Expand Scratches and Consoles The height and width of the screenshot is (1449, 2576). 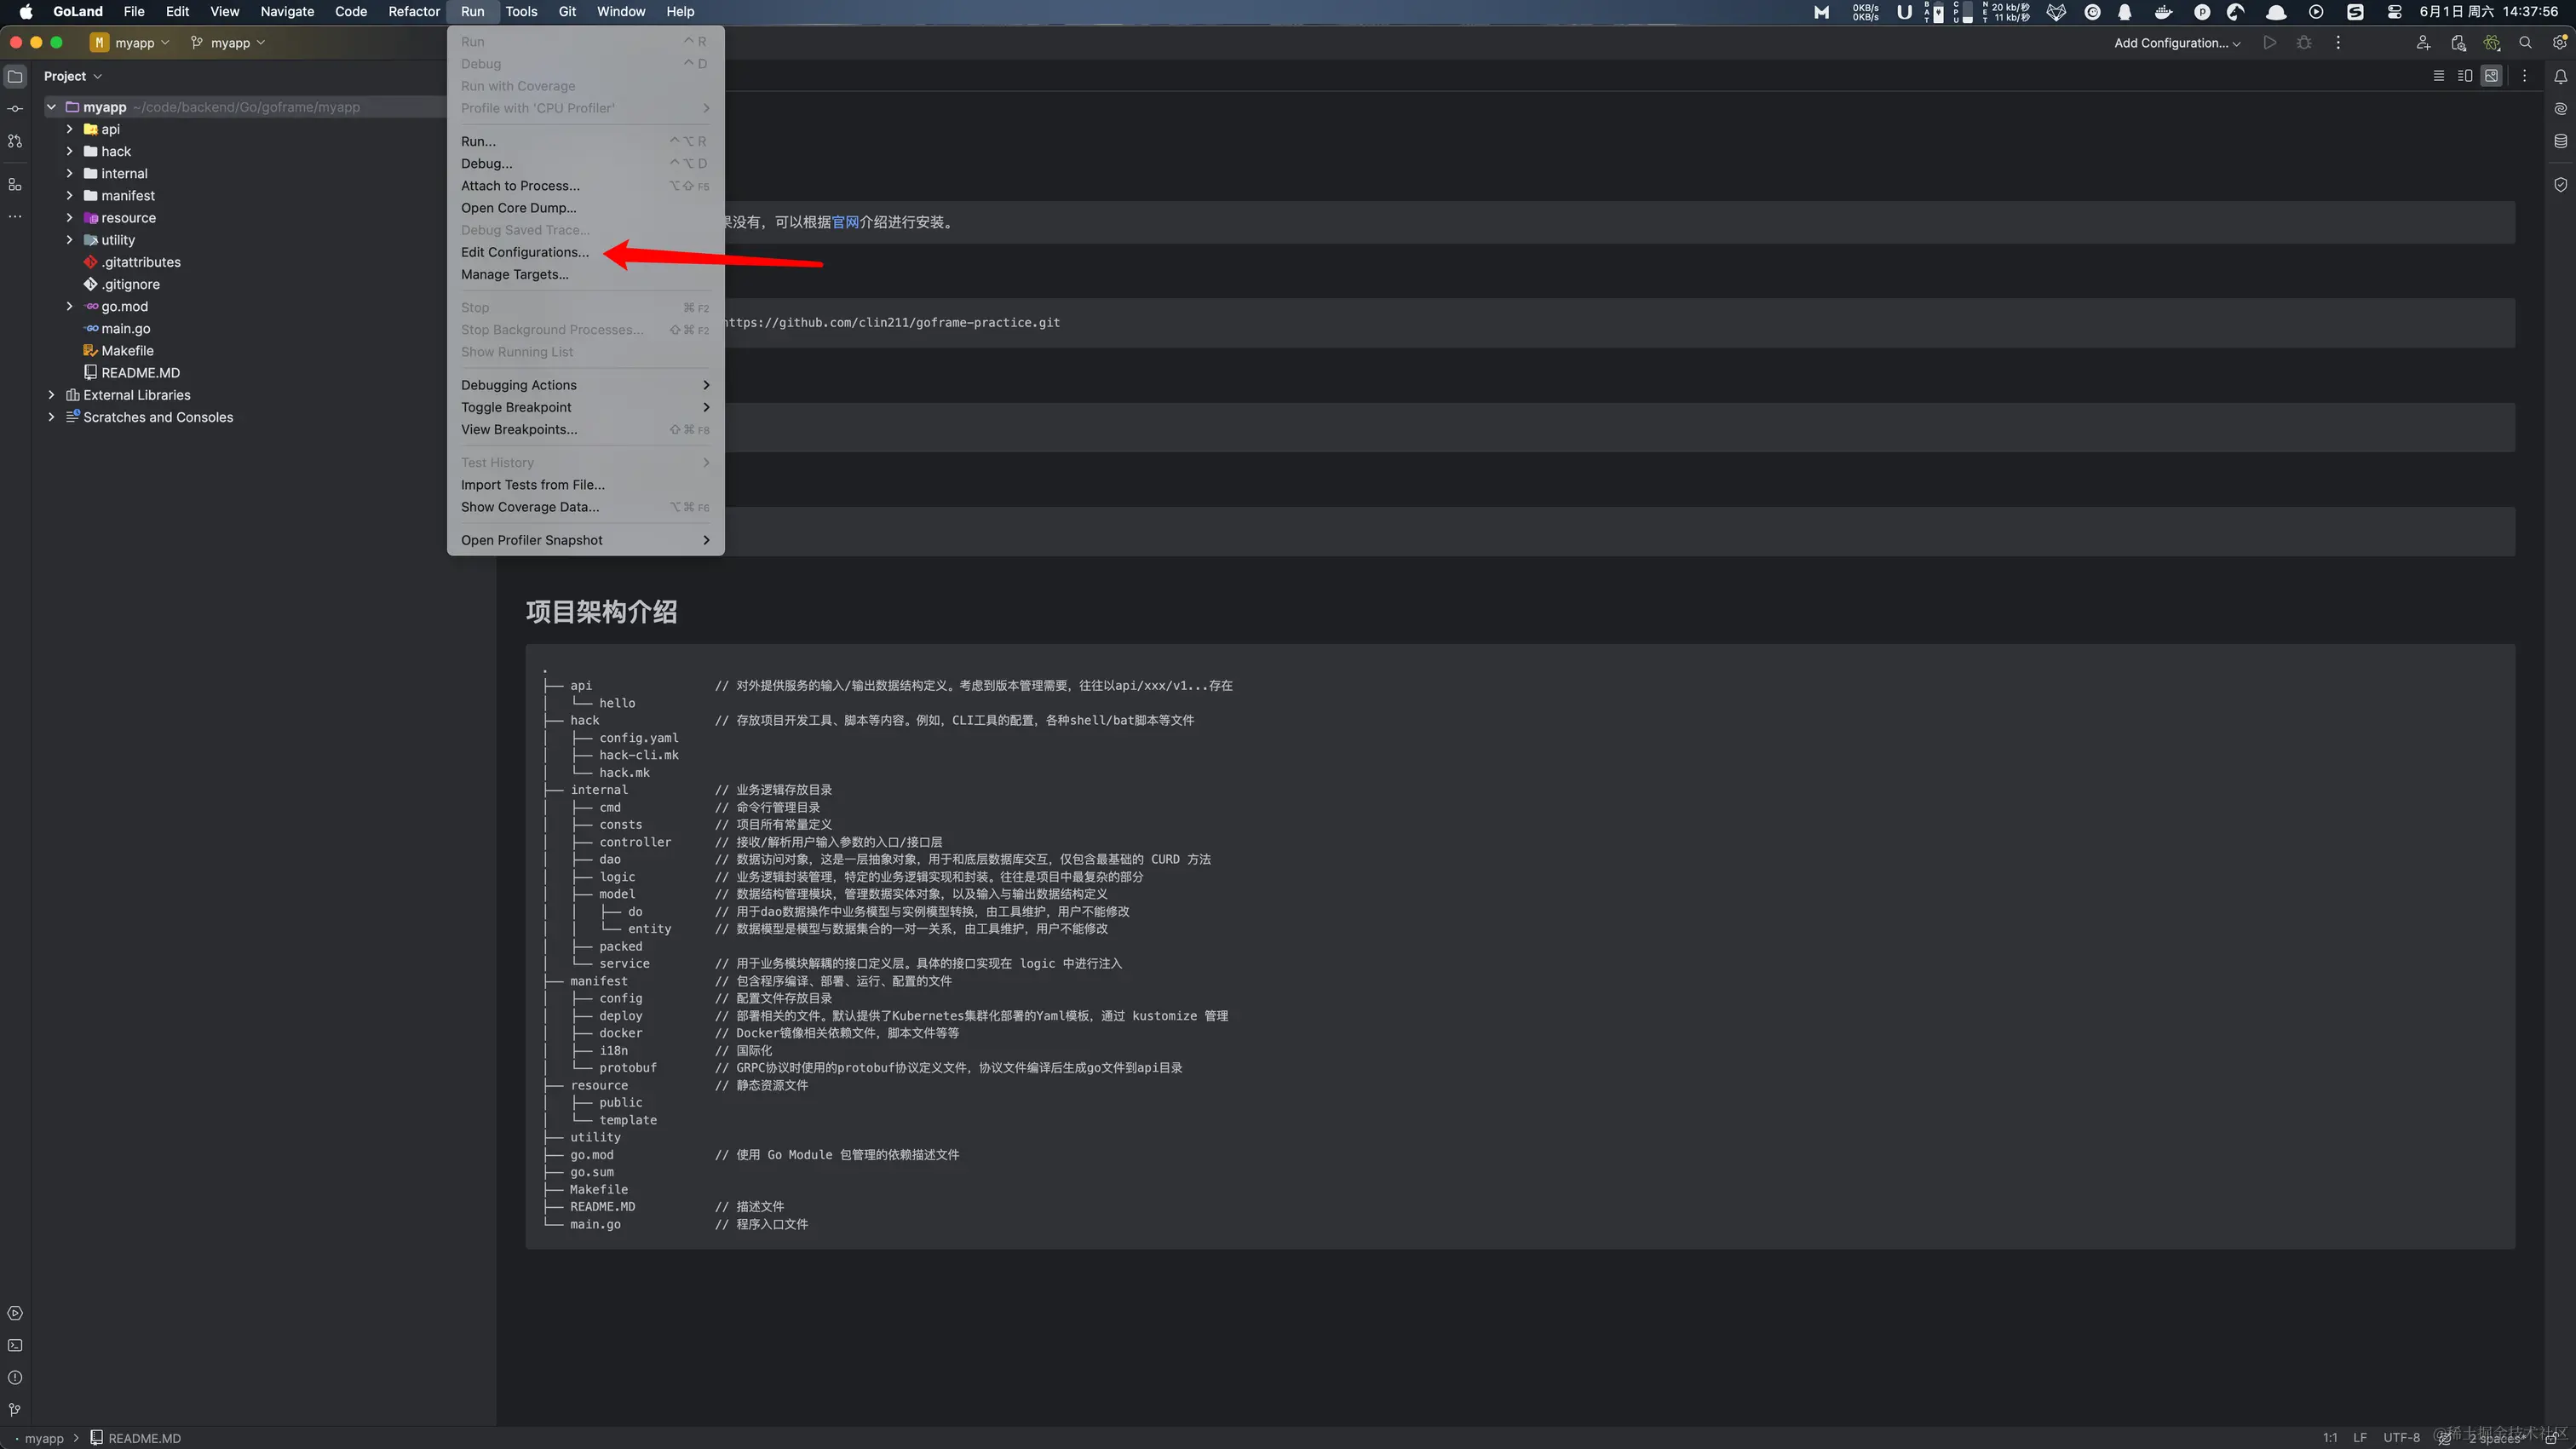click(51, 417)
